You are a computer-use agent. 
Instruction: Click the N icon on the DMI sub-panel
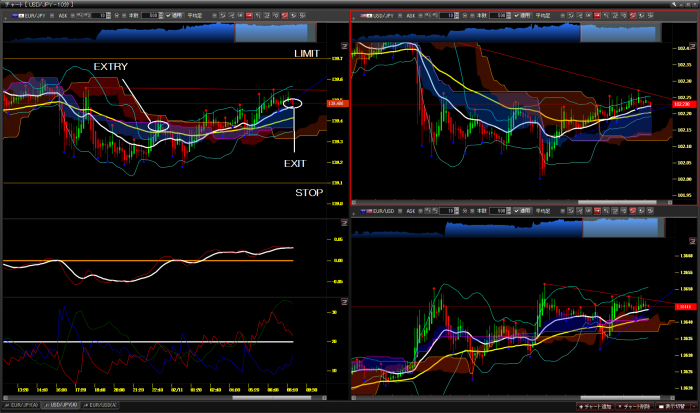click(x=344, y=302)
